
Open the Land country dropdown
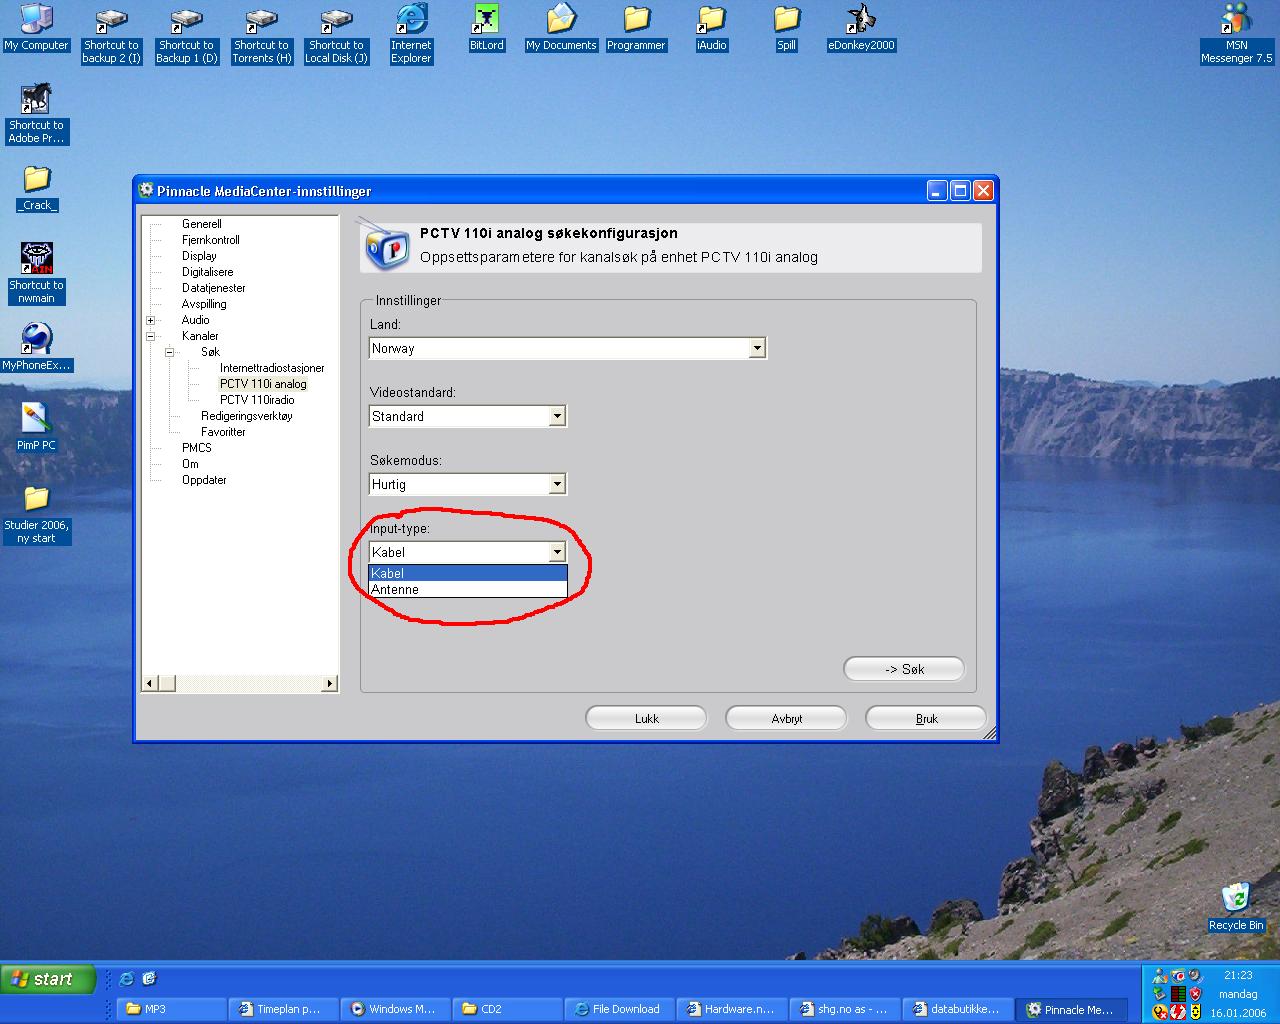click(757, 348)
